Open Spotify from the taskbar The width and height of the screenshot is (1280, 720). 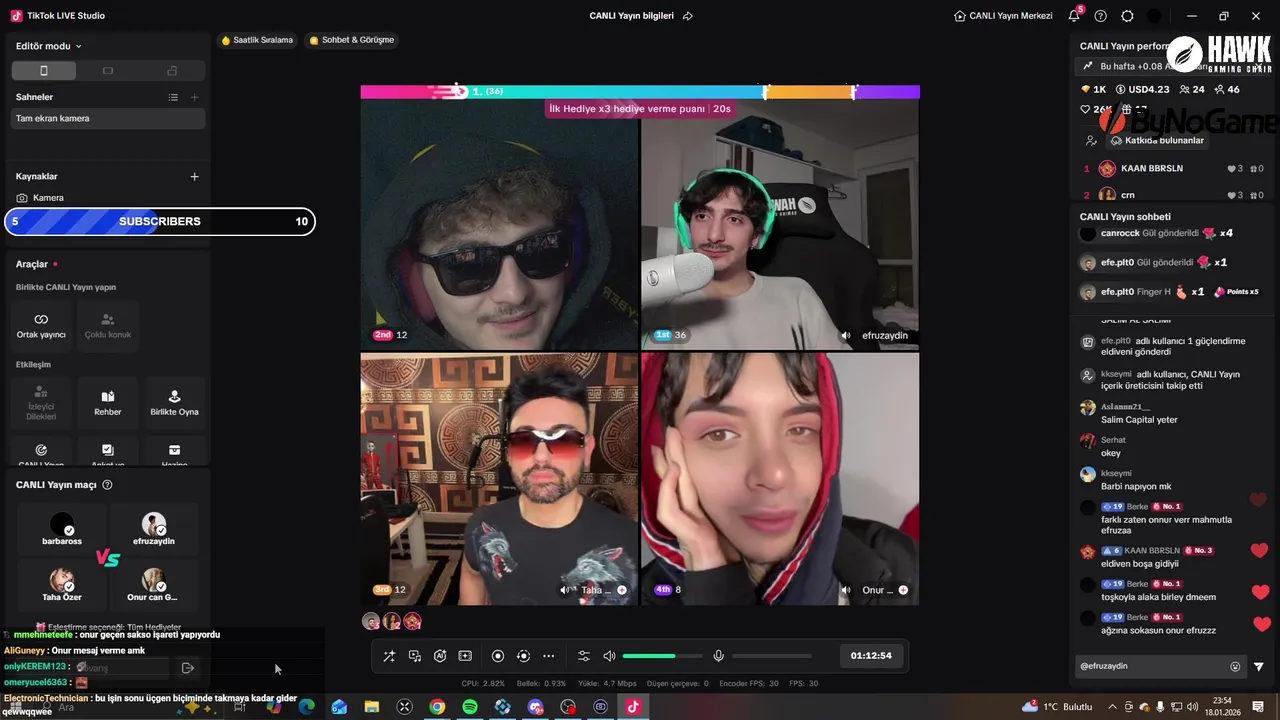pyautogui.click(x=470, y=707)
